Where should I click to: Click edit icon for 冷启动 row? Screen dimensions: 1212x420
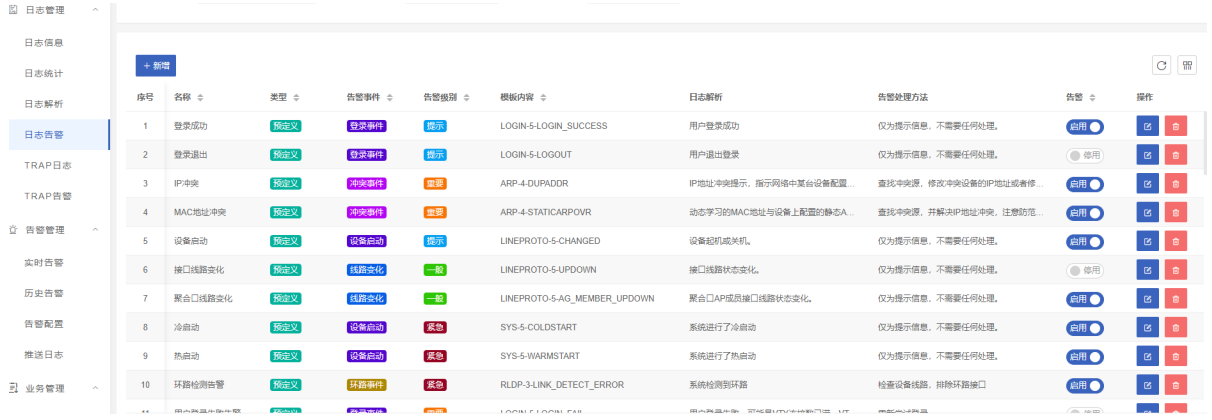click(1147, 327)
